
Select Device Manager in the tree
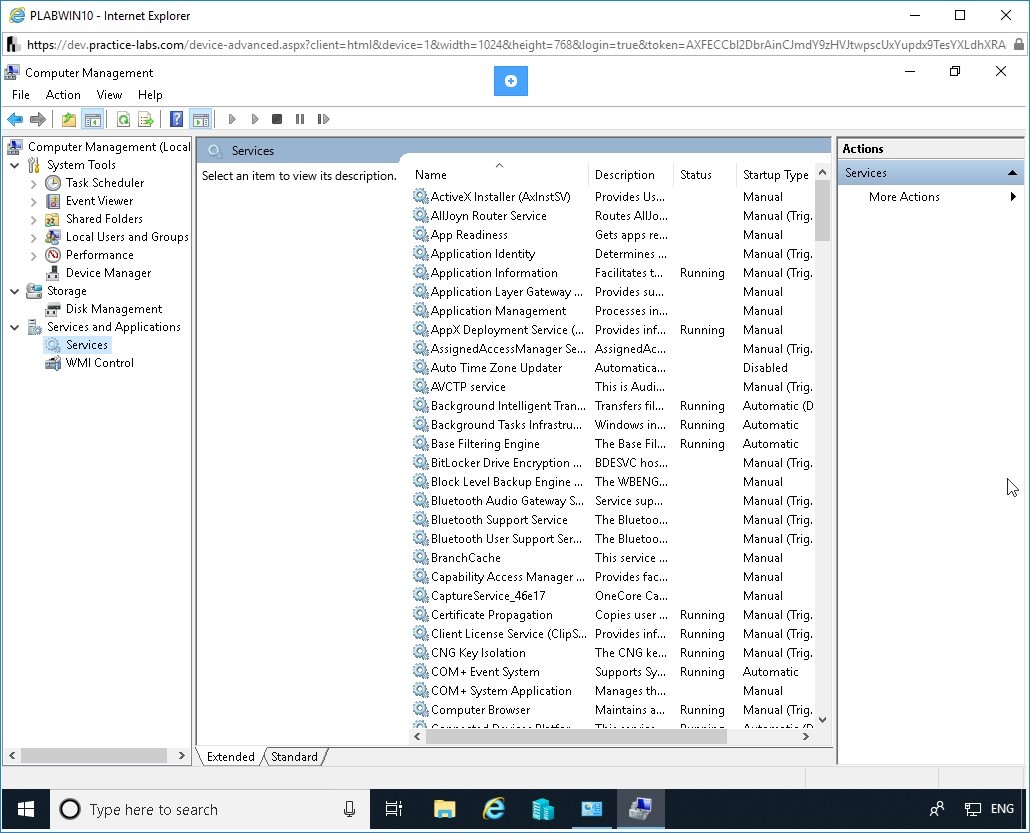click(x=108, y=273)
